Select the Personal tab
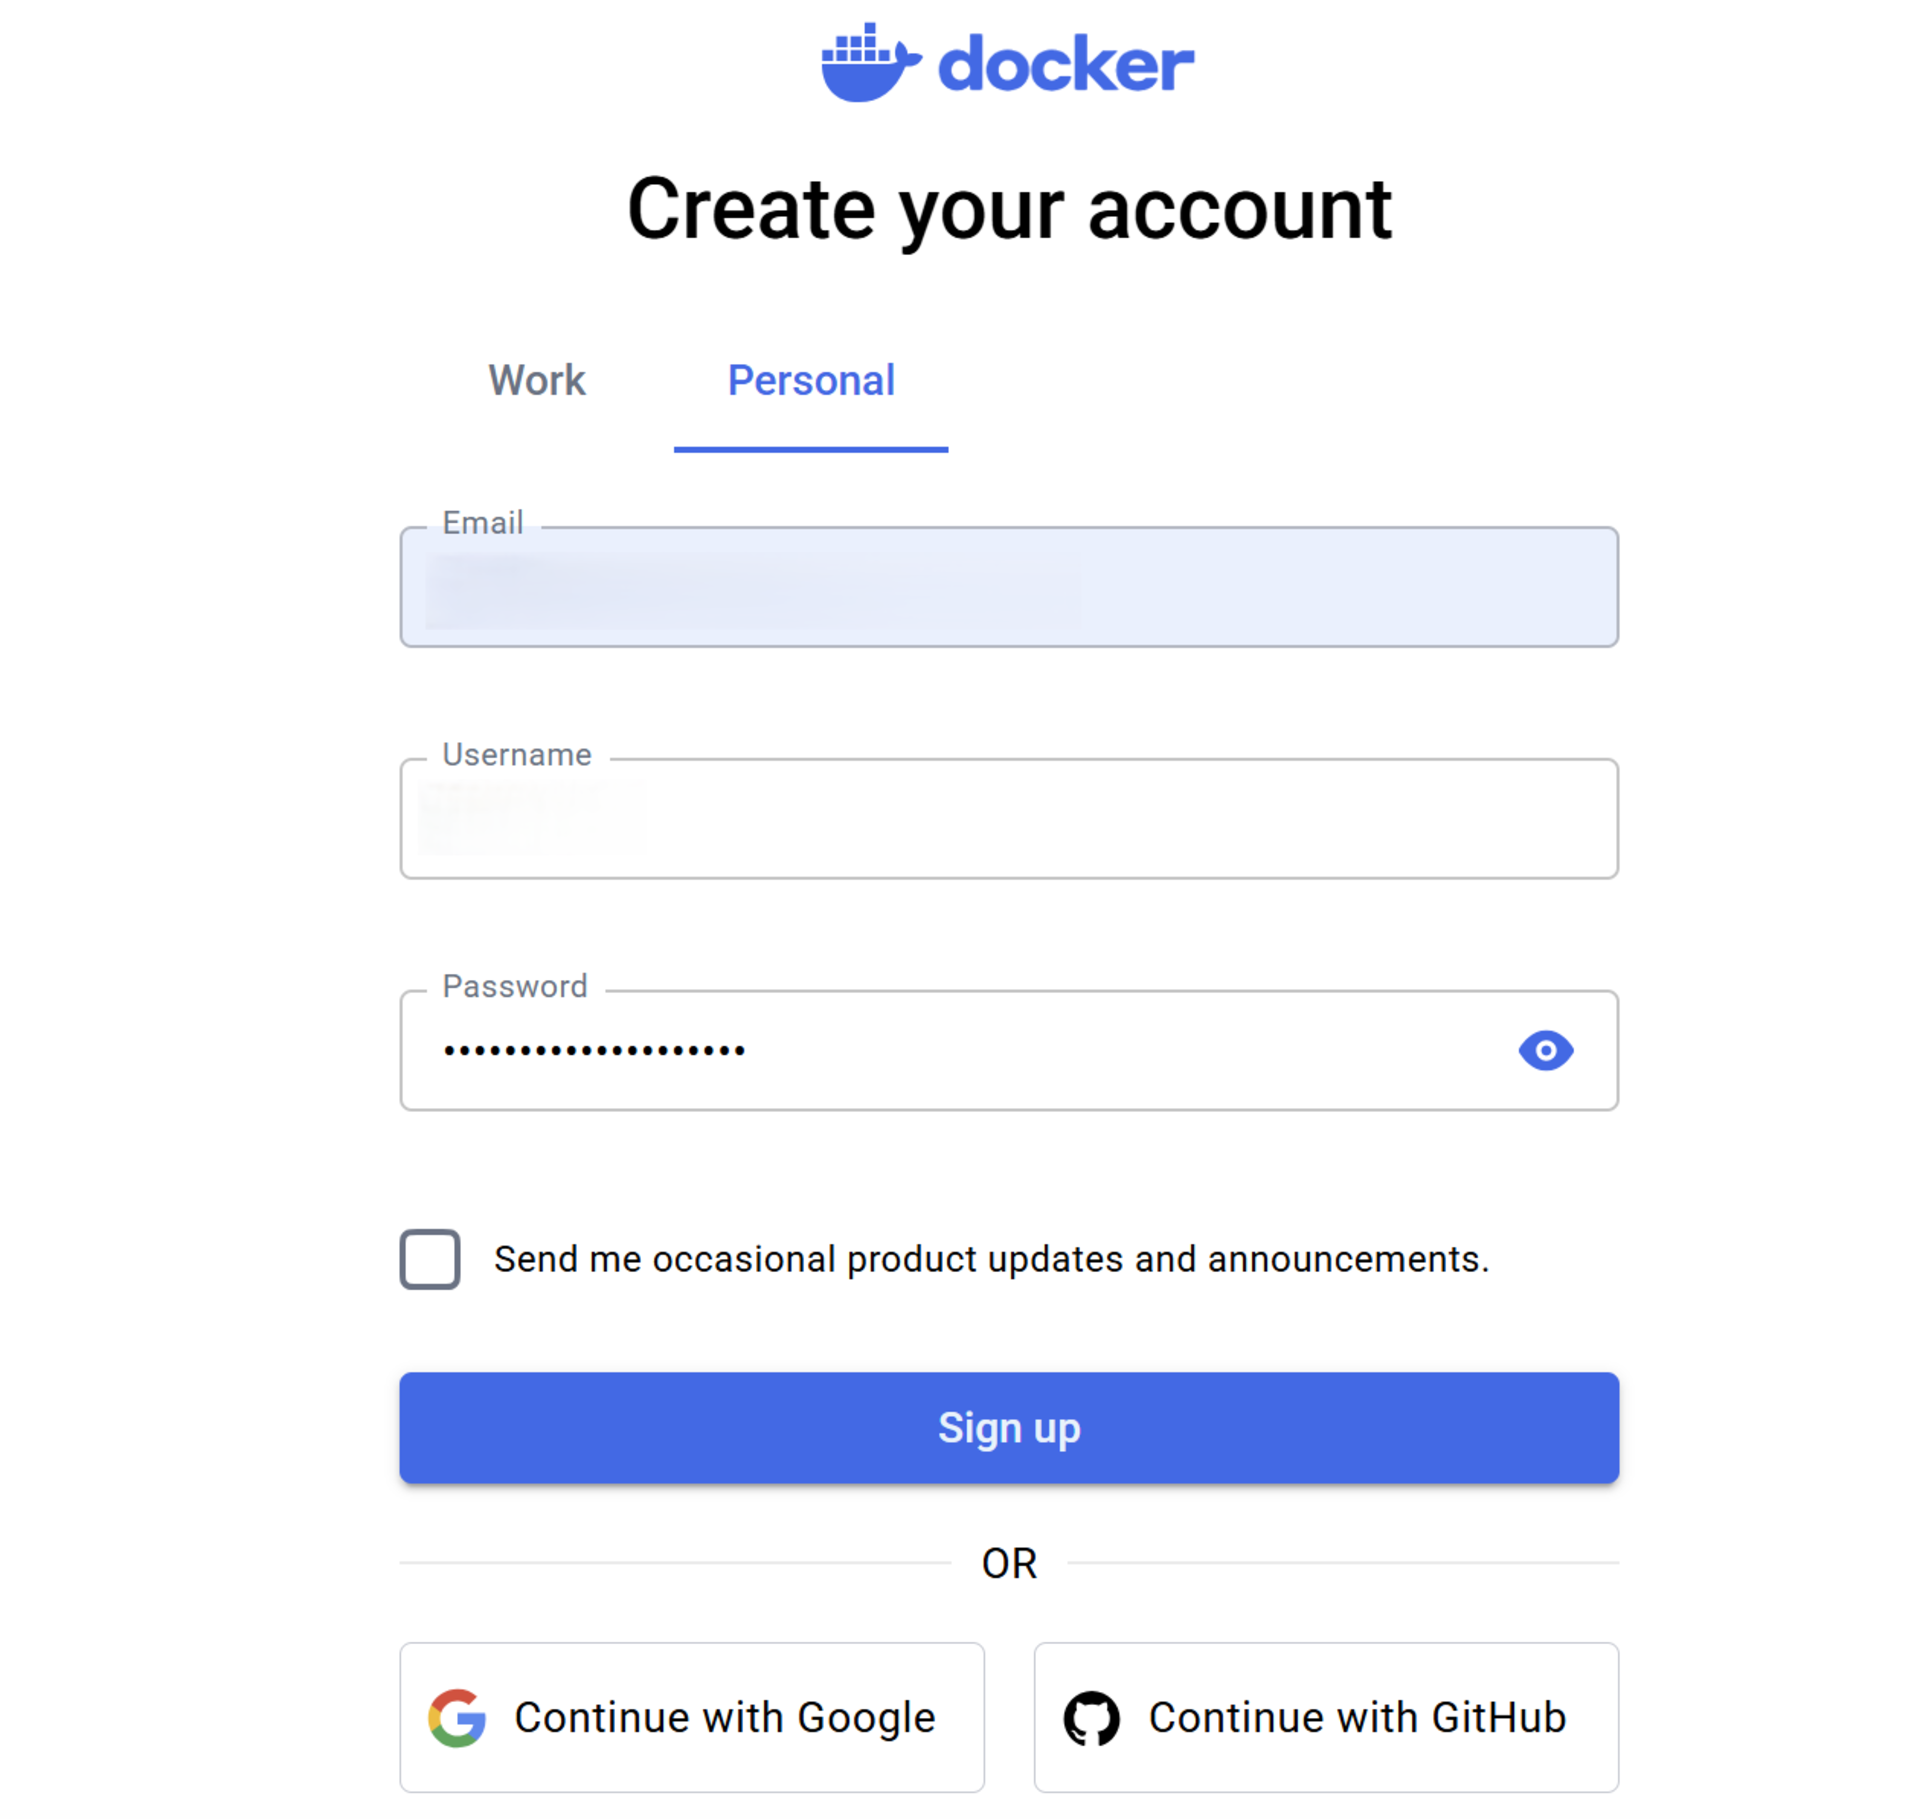This screenshot has height=1819, width=1920. tap(811, 381)
